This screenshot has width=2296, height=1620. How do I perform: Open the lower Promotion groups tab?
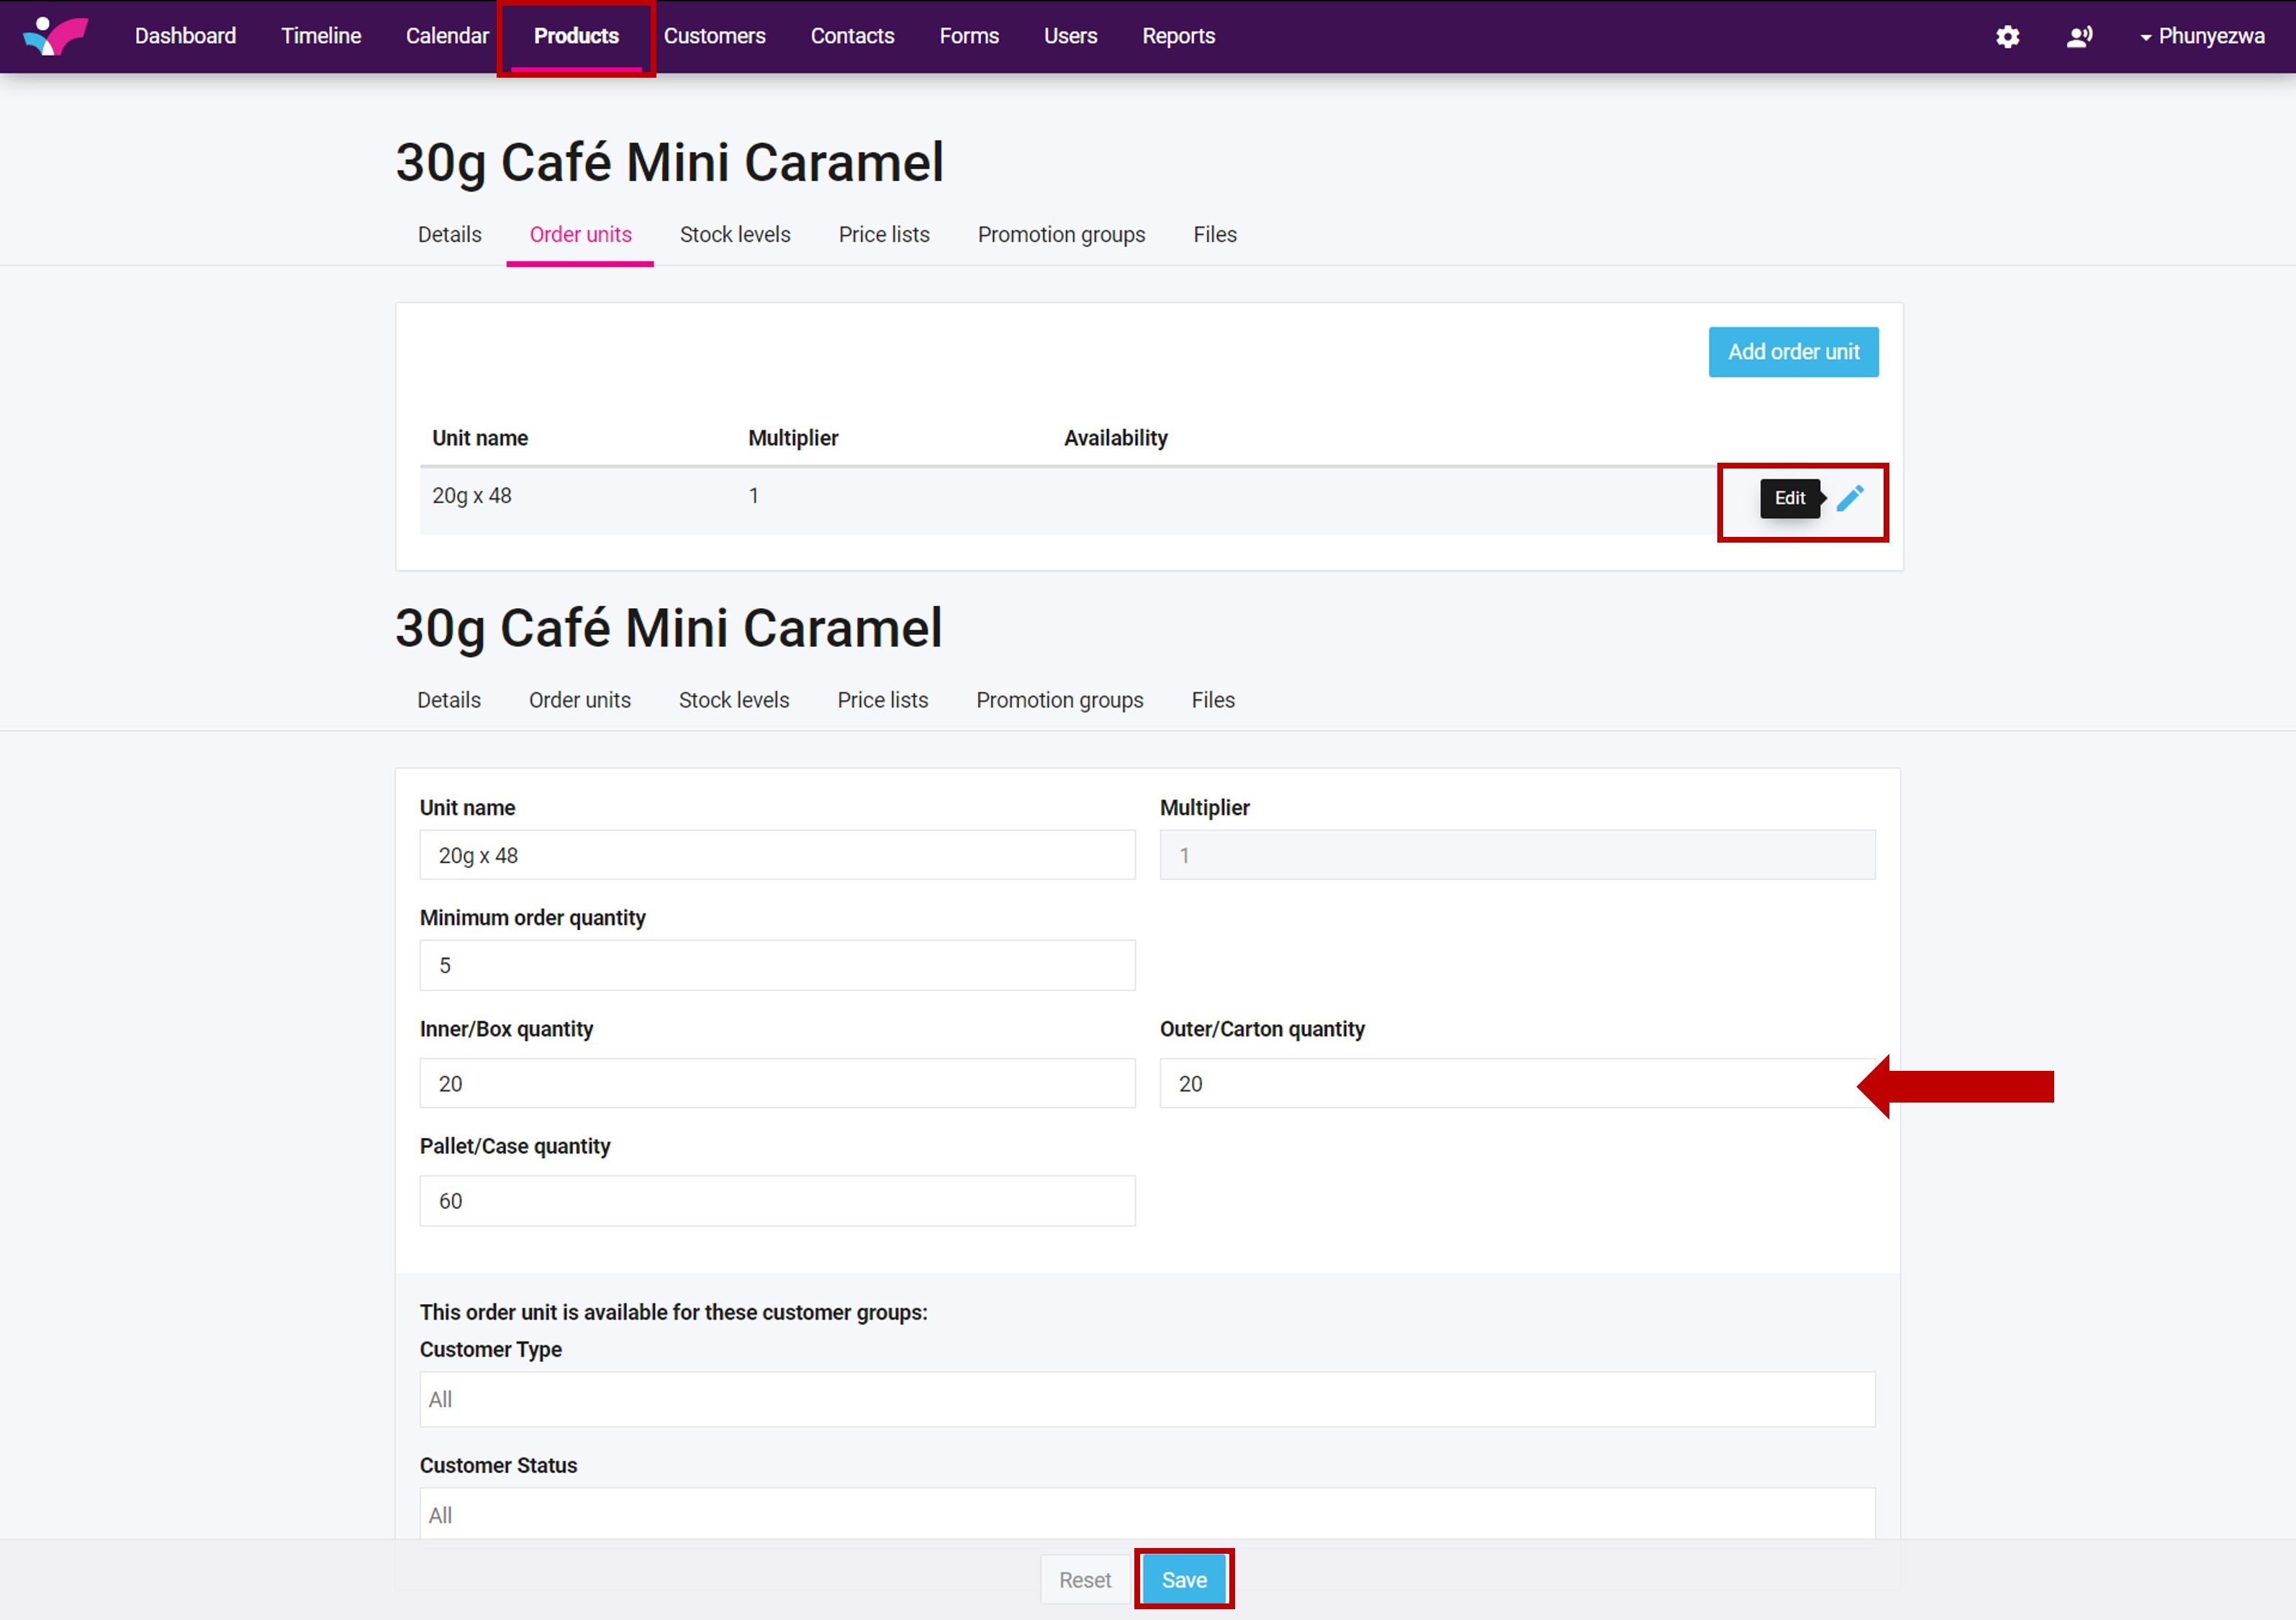[x=1059, y=700]
